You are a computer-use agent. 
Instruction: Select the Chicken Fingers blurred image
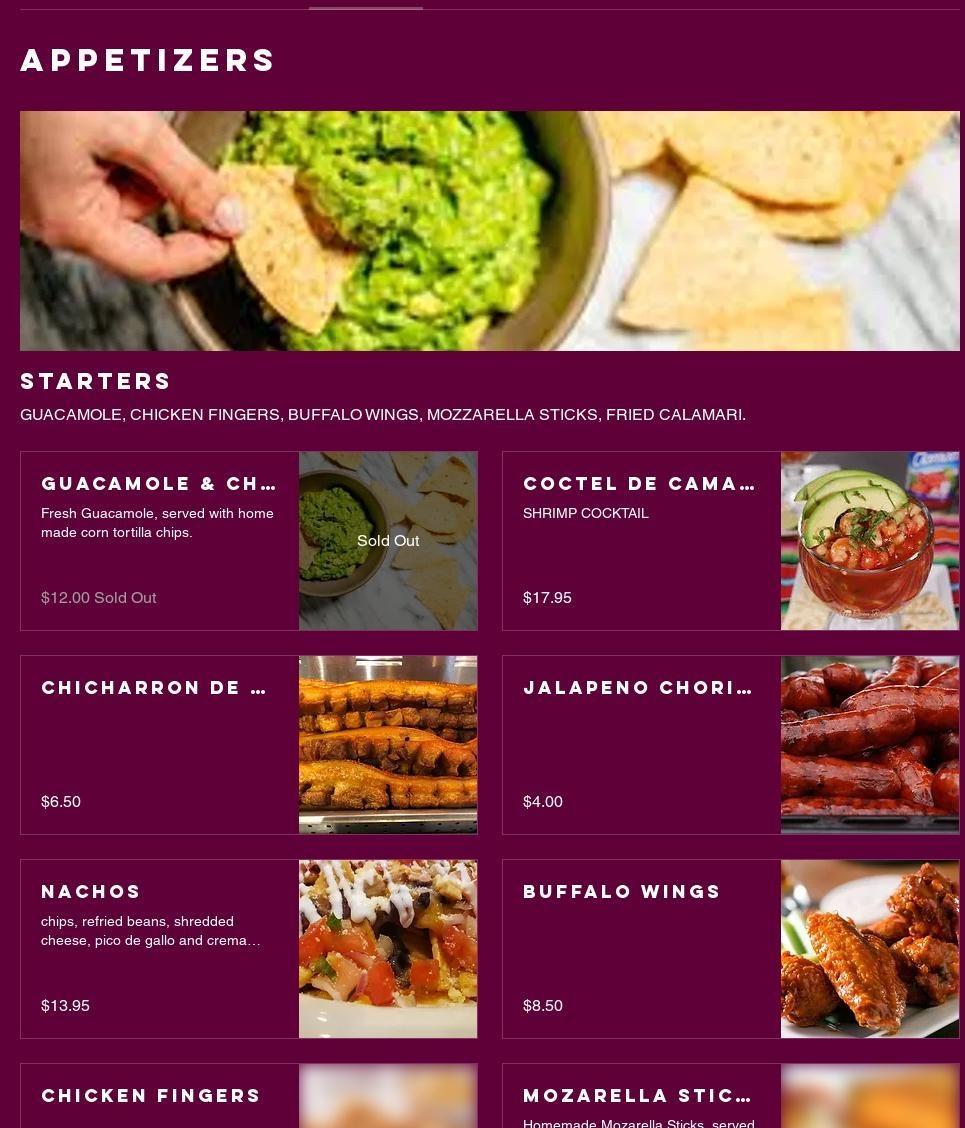pyautogui.click(x=388, y=1096)
